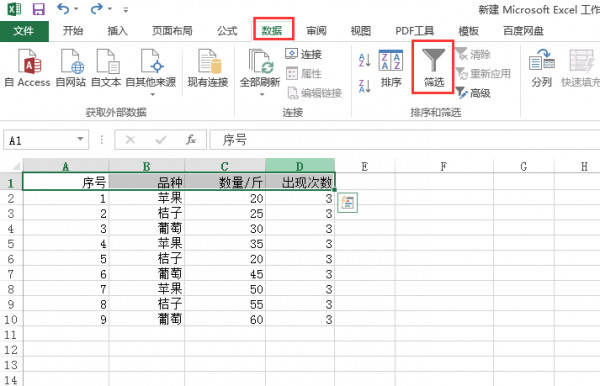Open the 排序 sort dialog

[x=391, y=68]
